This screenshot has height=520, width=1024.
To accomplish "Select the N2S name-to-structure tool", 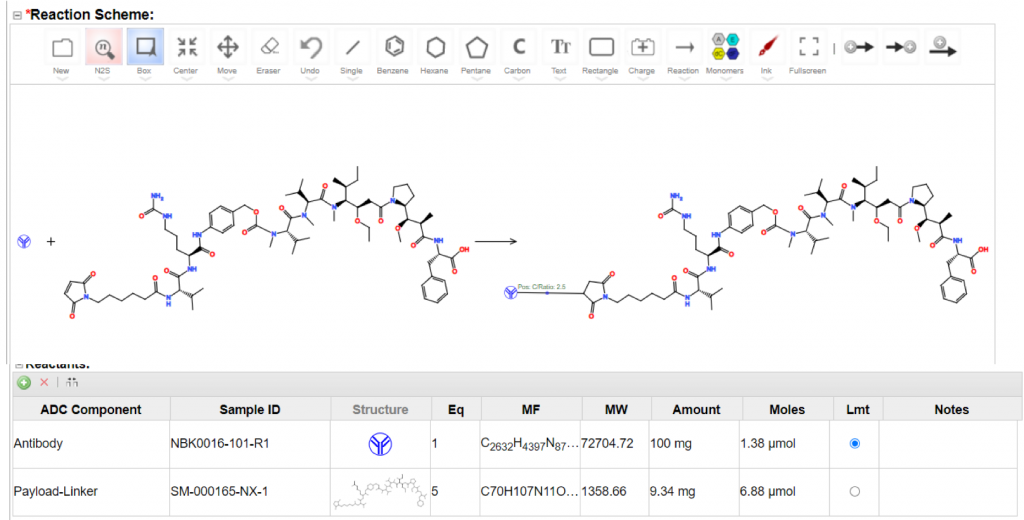I will point(103,47).
